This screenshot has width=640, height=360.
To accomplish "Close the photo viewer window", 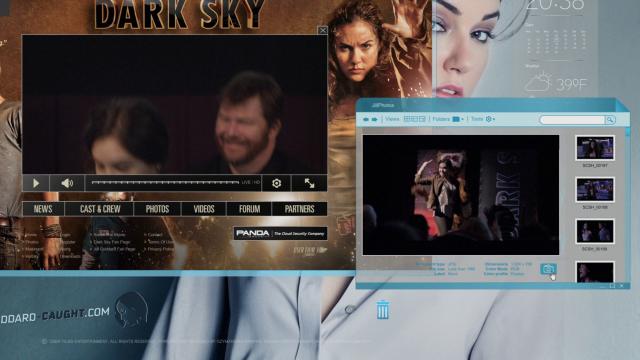I will click(621, 286).
